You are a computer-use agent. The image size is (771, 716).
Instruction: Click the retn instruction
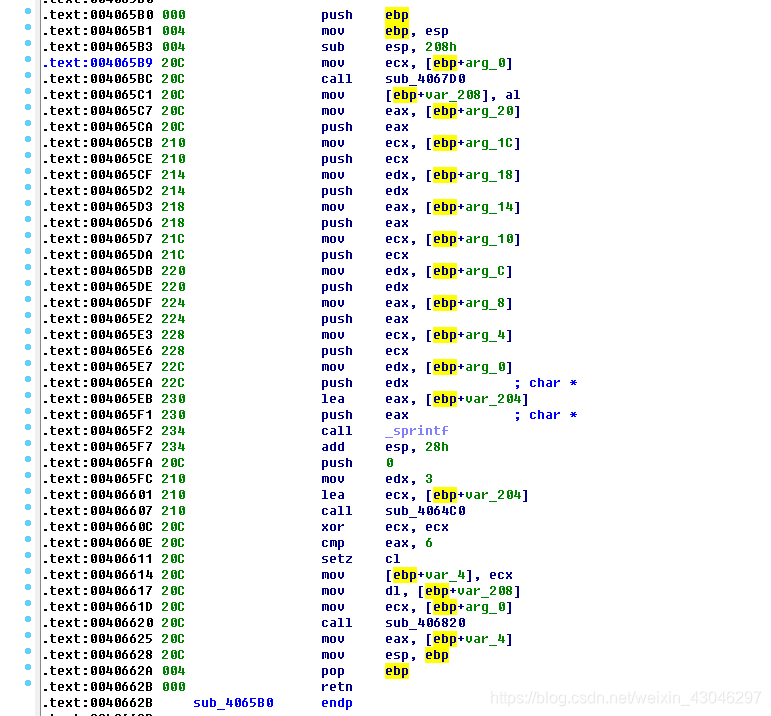[x=337, y=687]
